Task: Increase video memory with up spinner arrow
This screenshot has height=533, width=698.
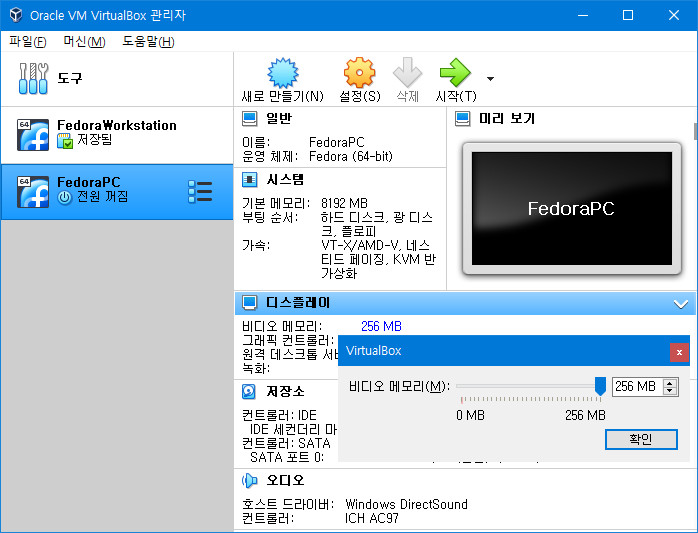Action: (670, 383)
